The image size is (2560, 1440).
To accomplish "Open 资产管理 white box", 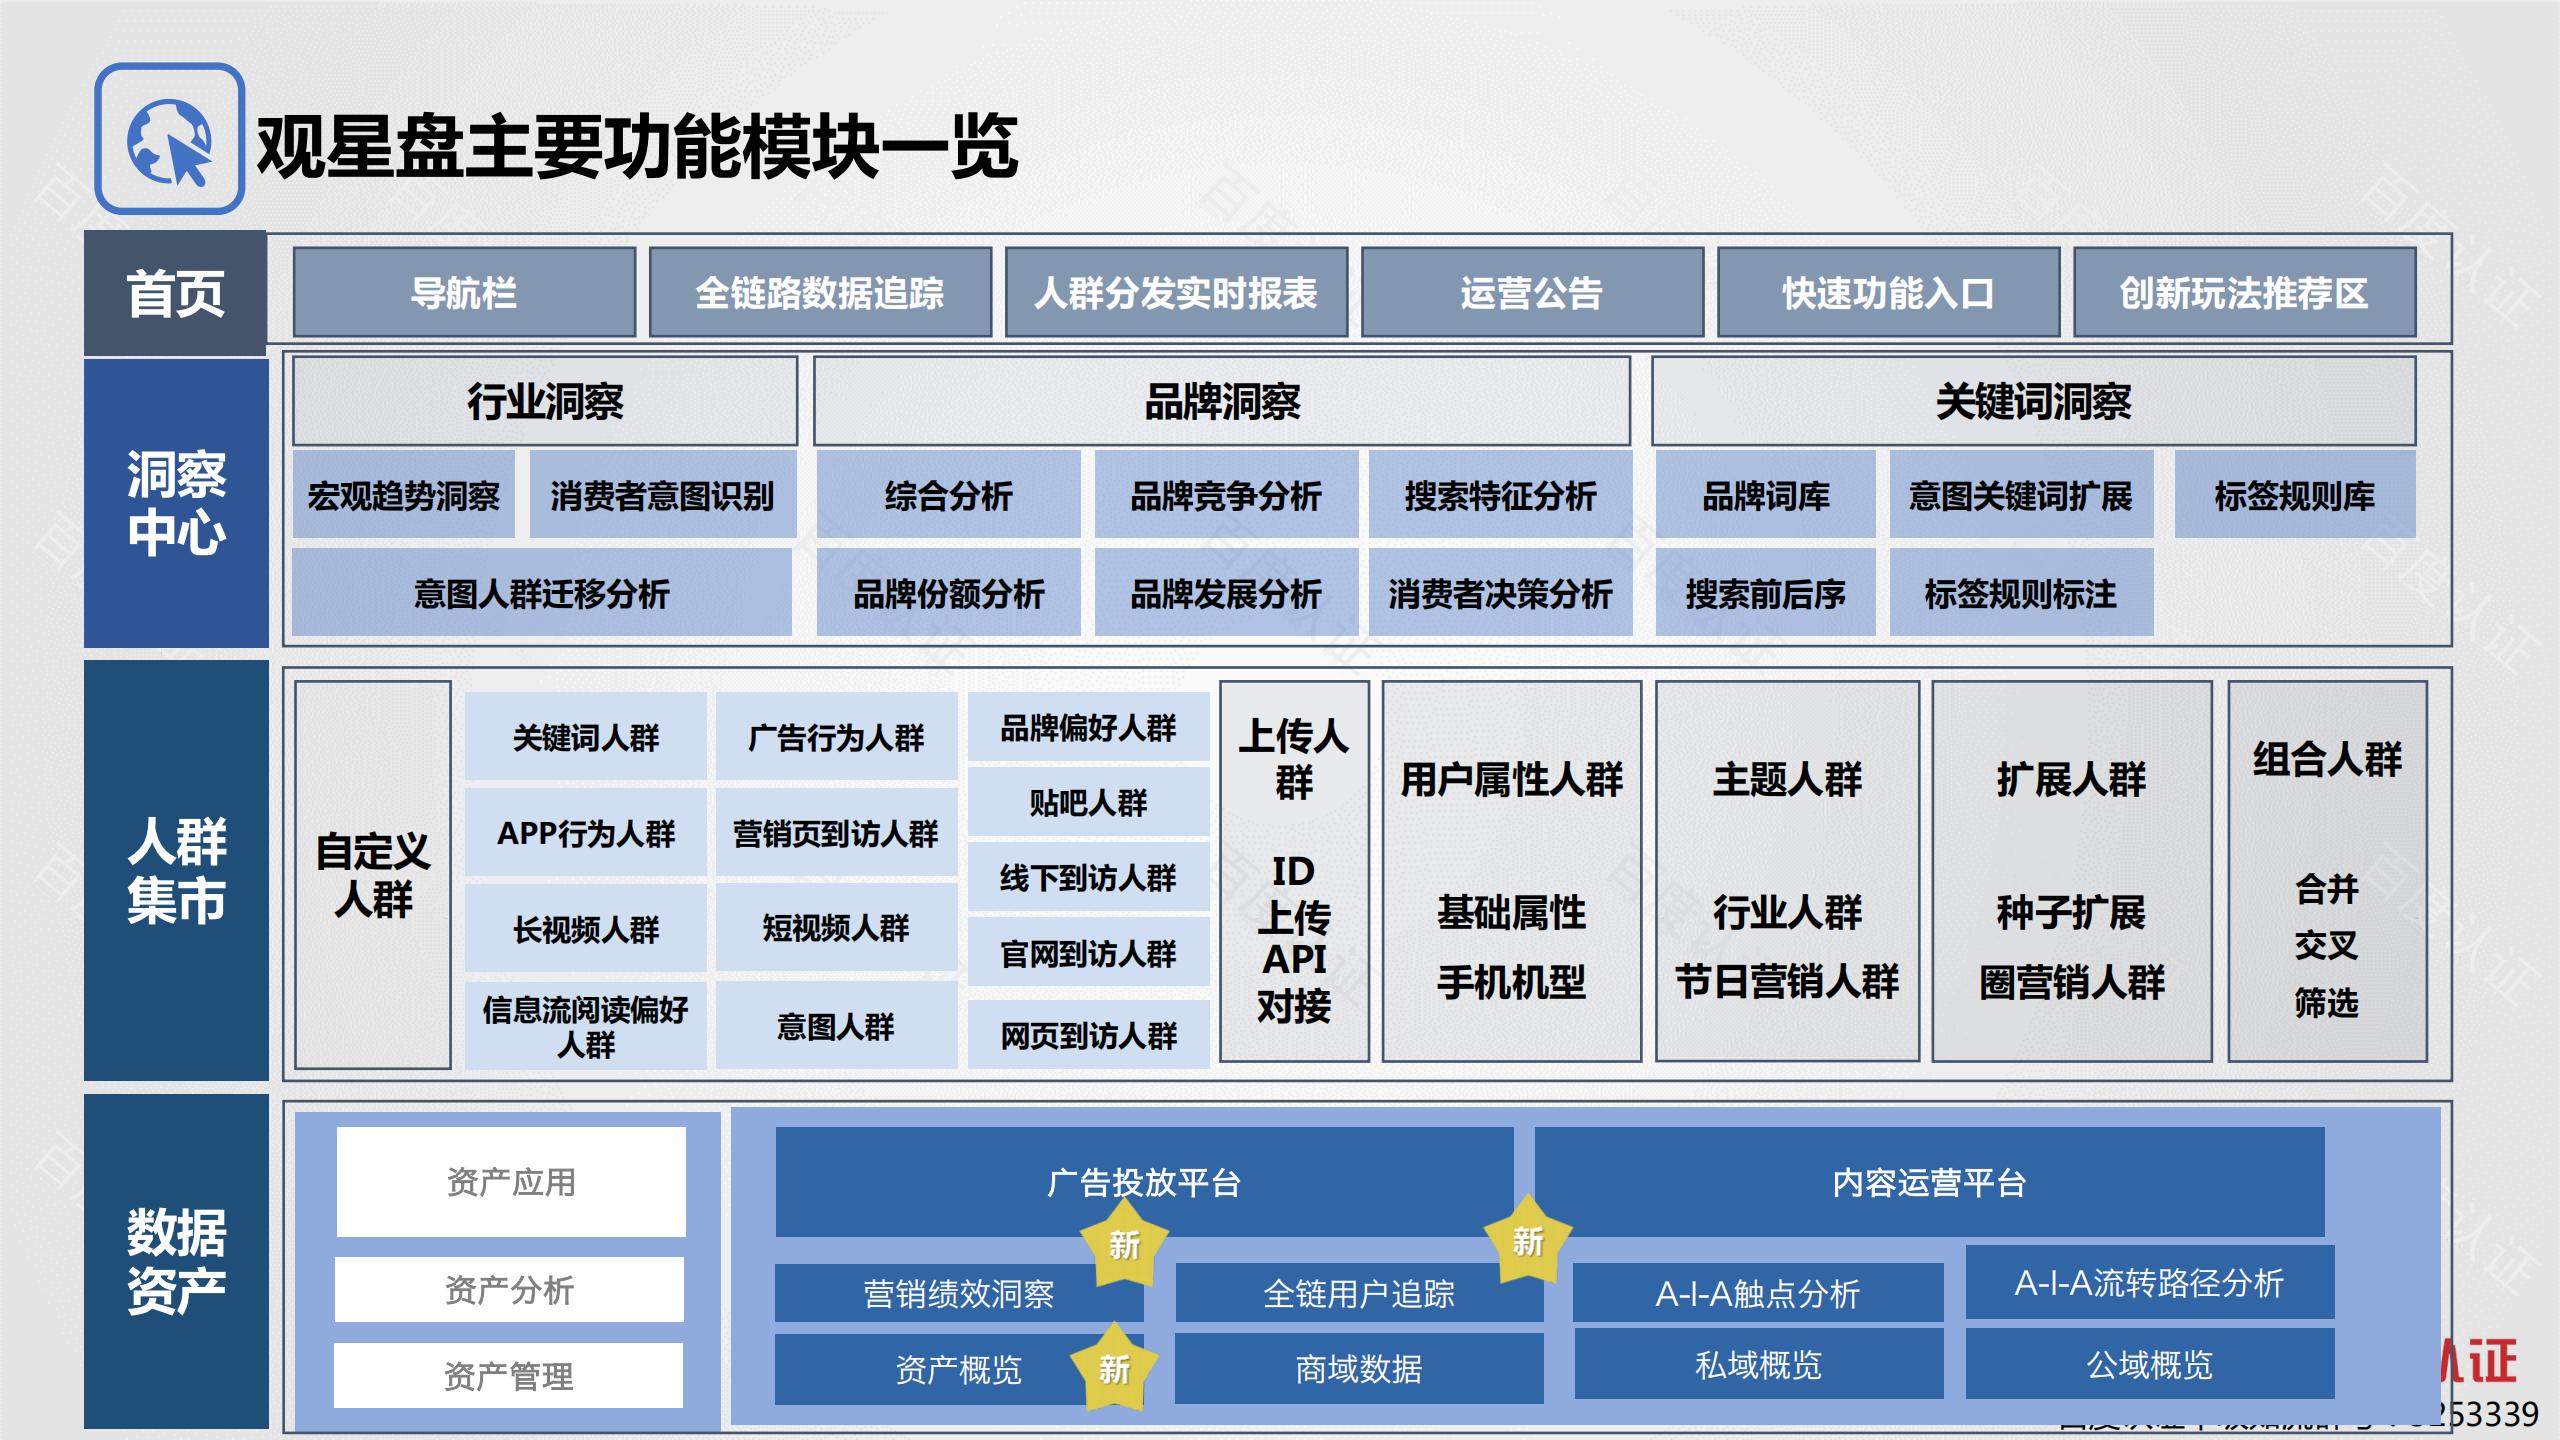I will 509,1375.
